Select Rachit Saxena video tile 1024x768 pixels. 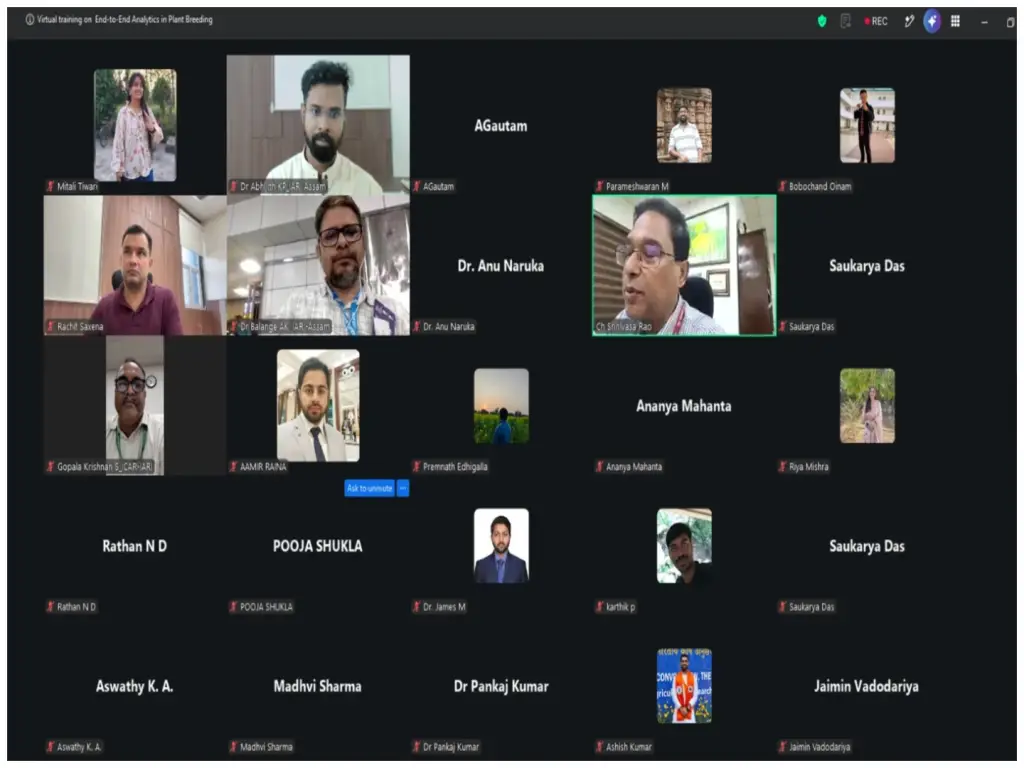[135, 265]
